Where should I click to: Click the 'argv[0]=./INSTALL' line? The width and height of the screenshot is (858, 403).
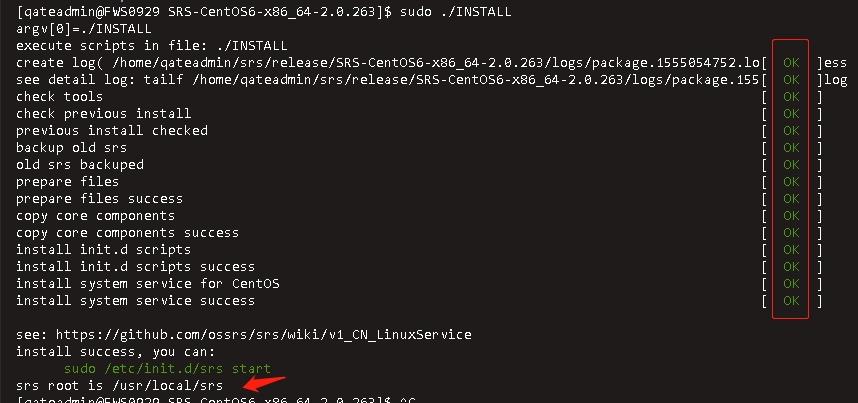(x=84, y=28)
